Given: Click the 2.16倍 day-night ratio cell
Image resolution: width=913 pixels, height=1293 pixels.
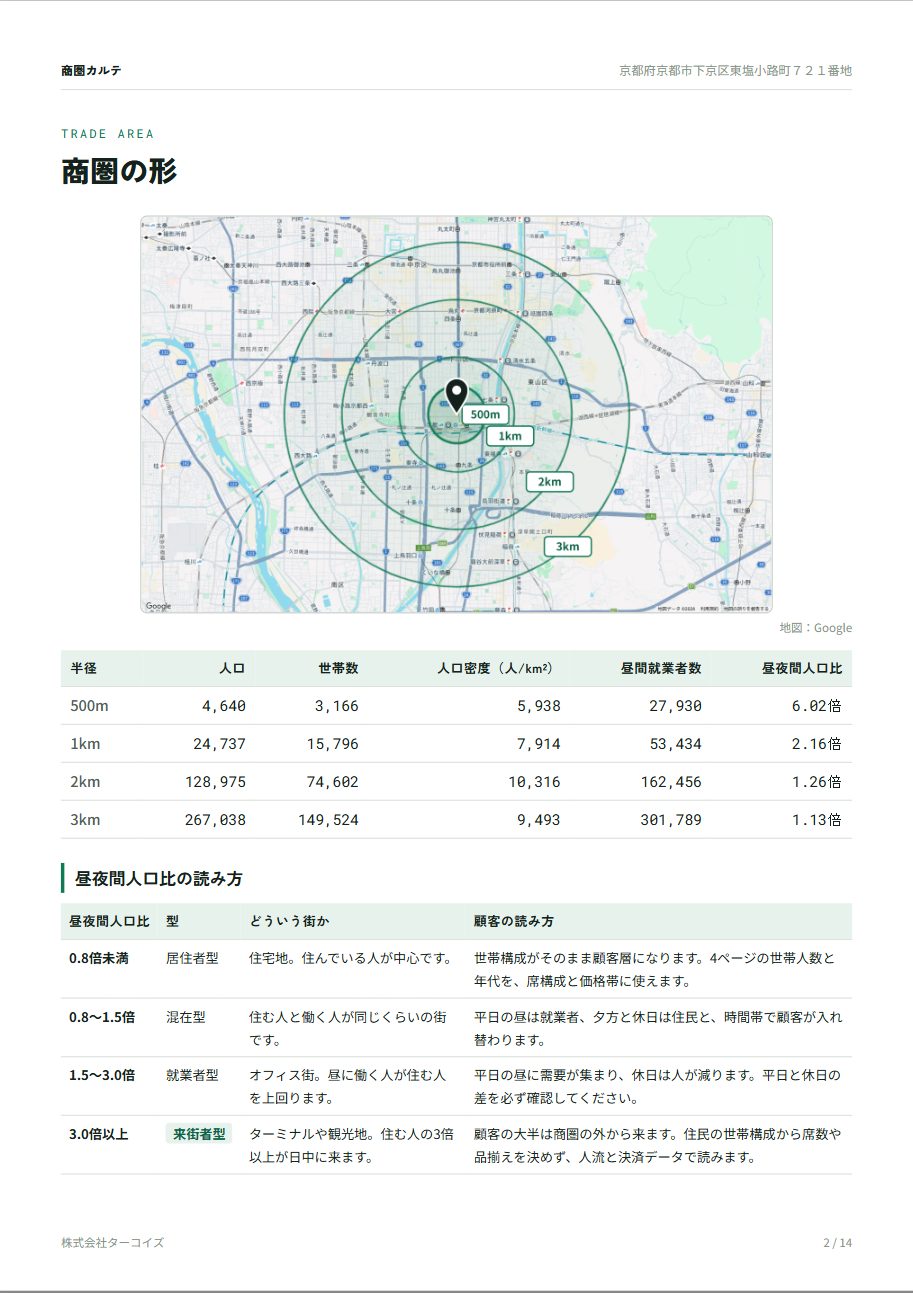Looking at the screenshot, I should 816,744.
